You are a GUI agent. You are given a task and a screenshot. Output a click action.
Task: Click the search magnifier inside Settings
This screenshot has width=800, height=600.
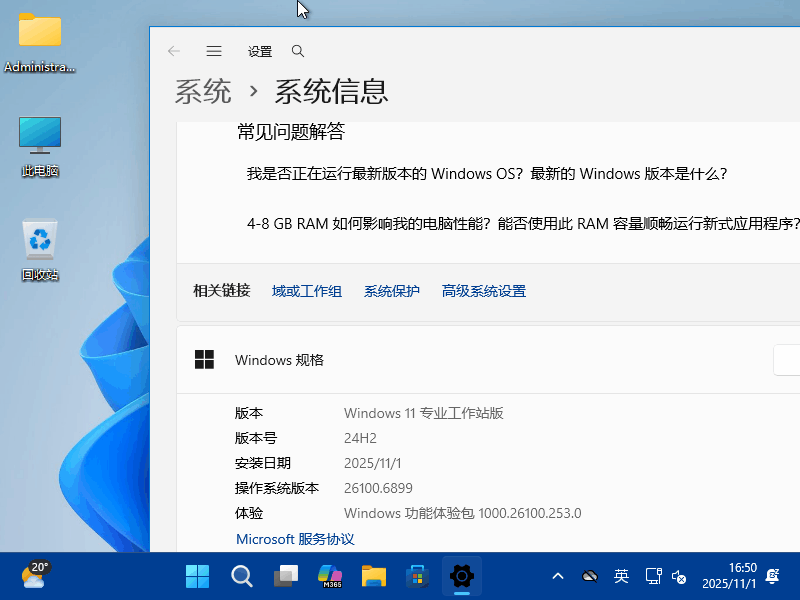297,51
